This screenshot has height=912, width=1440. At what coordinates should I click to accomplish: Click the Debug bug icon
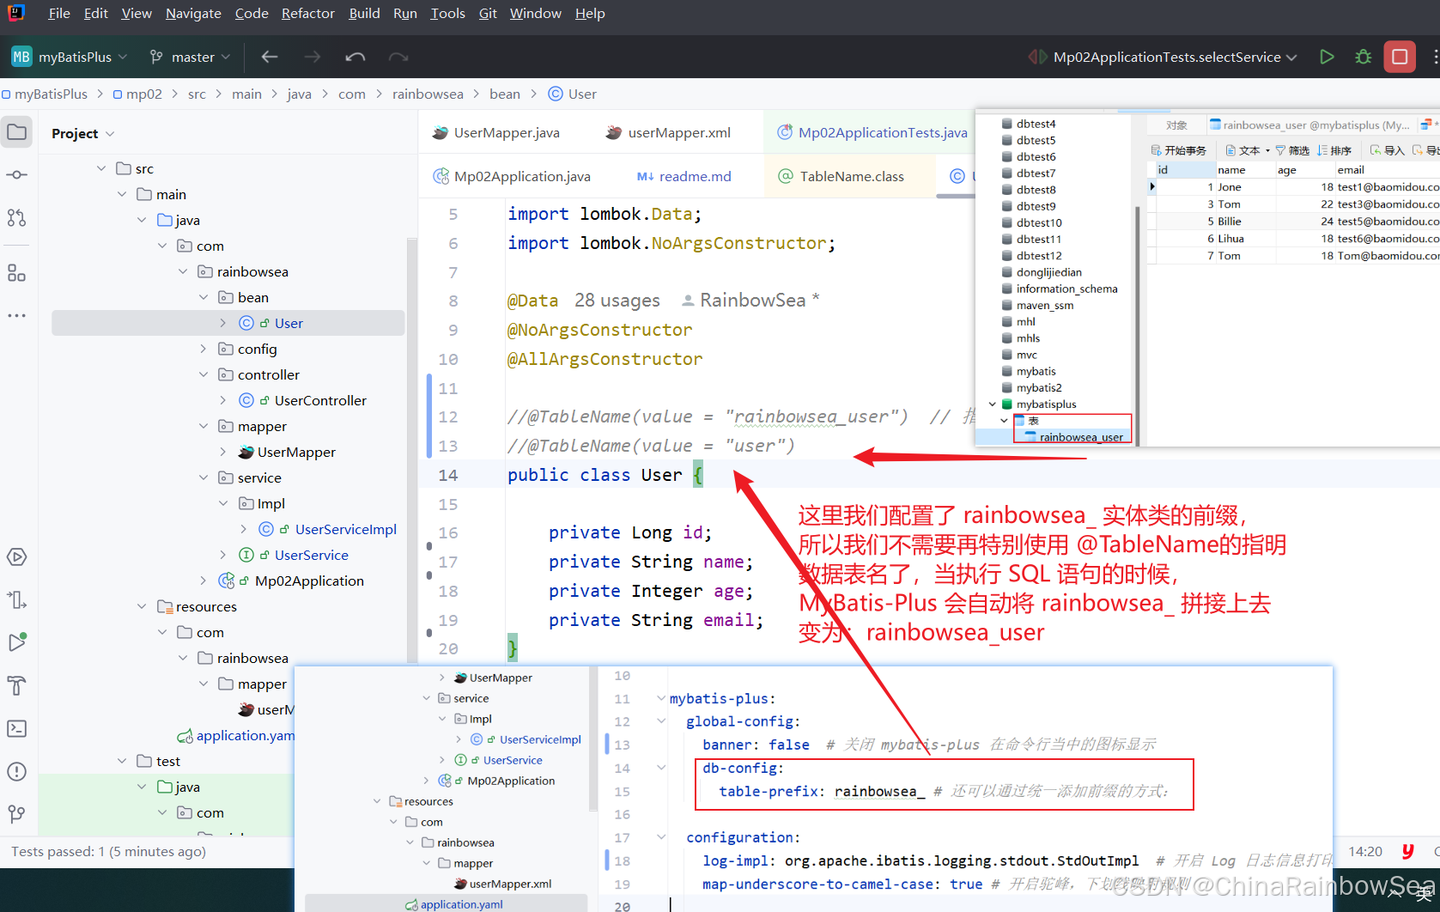pyautogui.click(x=1363, y=57)
